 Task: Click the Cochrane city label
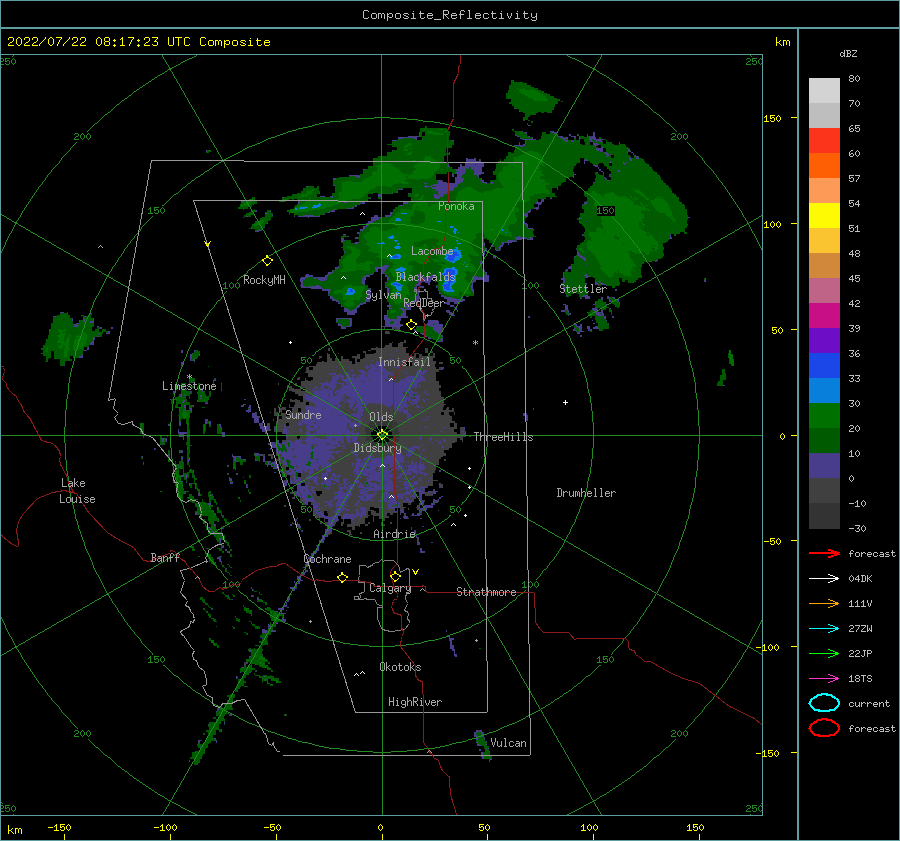tap(327, 559)
